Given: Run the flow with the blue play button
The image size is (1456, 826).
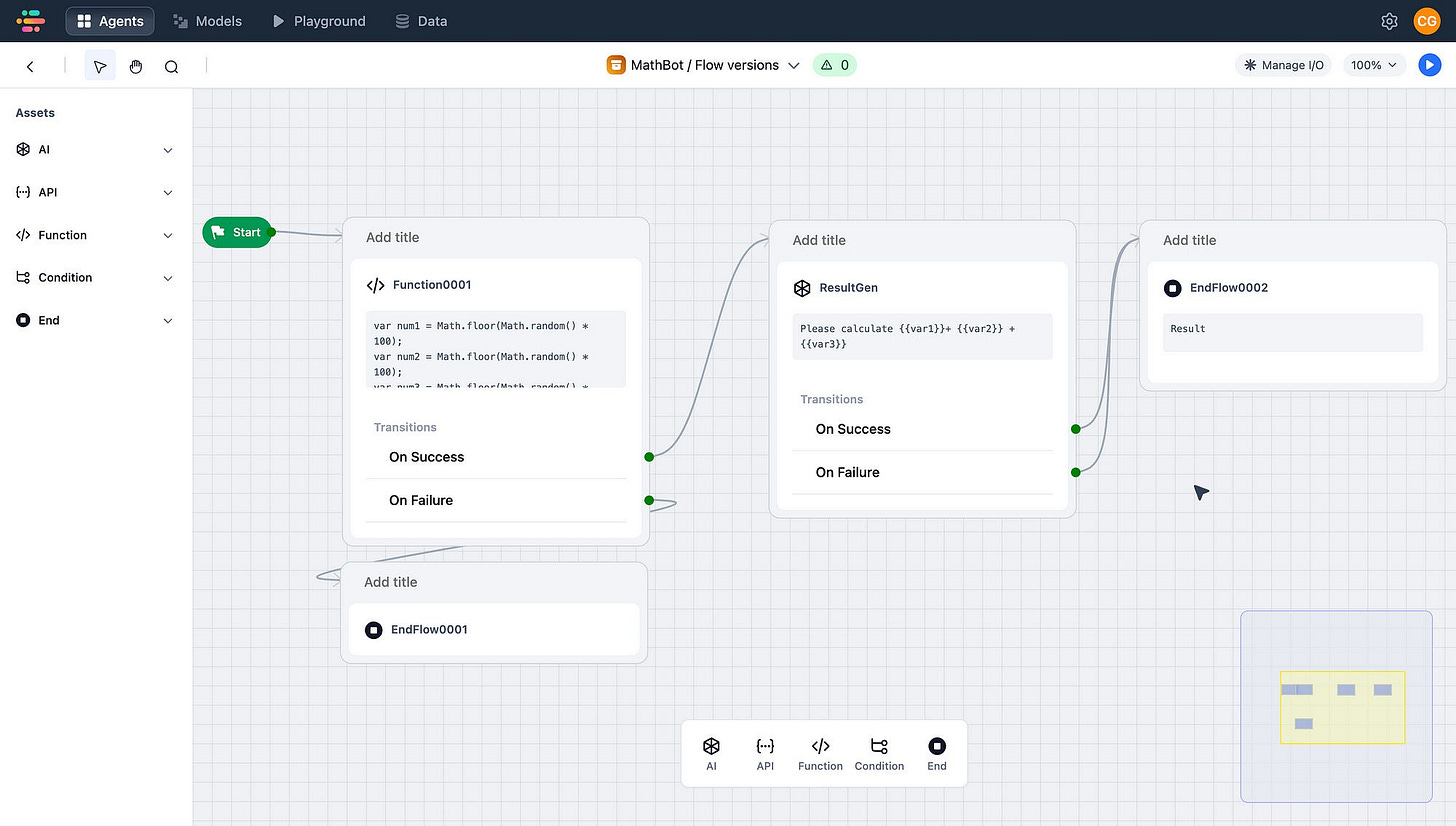Looking at the screenshot, I should point(1429,65).
